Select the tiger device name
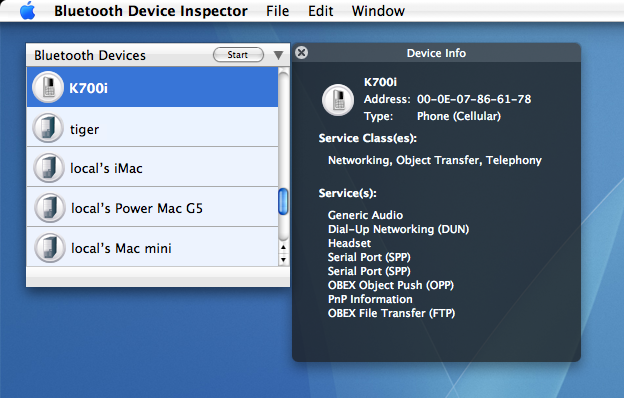Viewport: 624px width, 398px height. 84,129
